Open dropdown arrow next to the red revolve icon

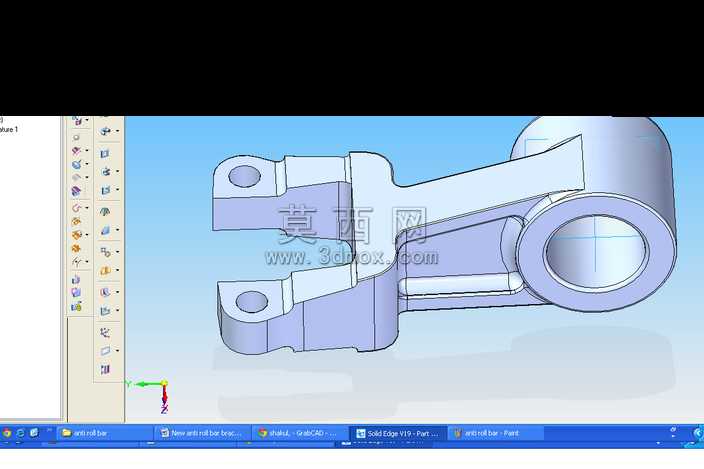[x=87, y=208]
